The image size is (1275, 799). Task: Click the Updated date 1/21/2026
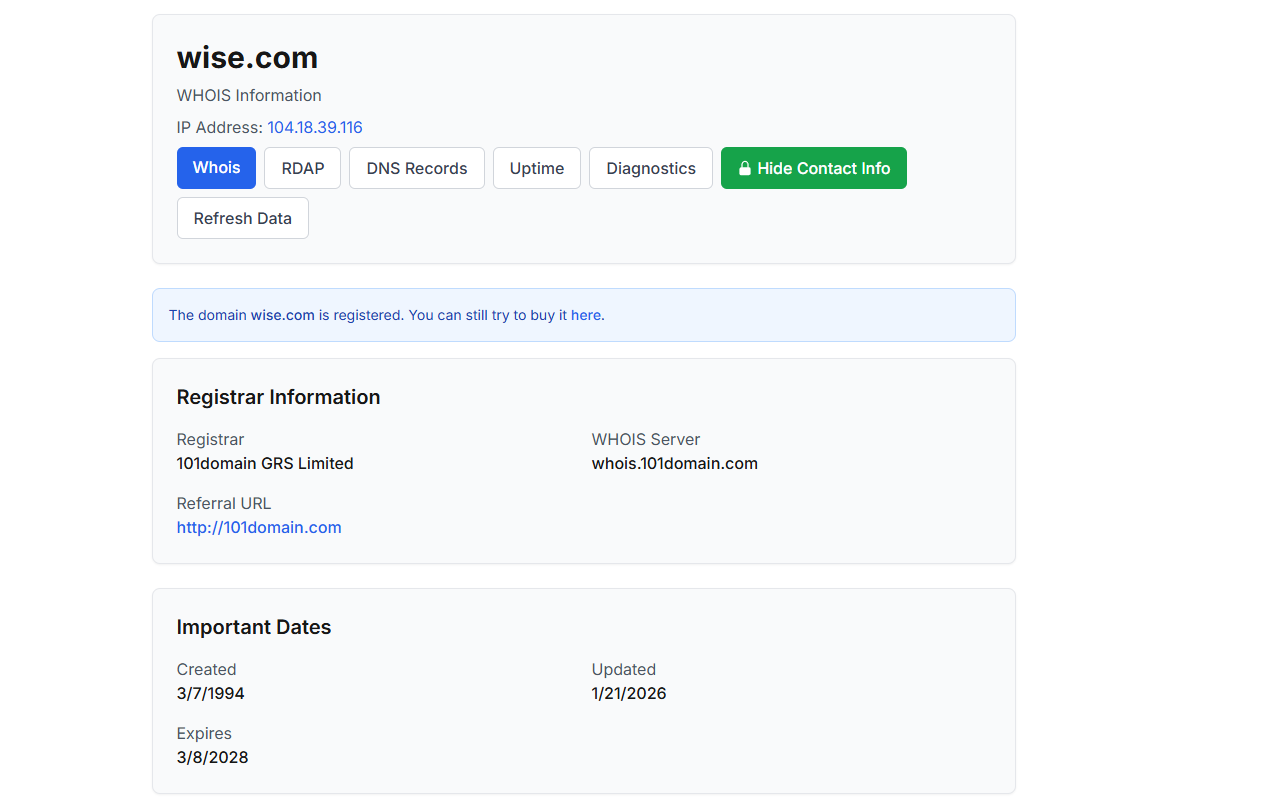point(628,693)
